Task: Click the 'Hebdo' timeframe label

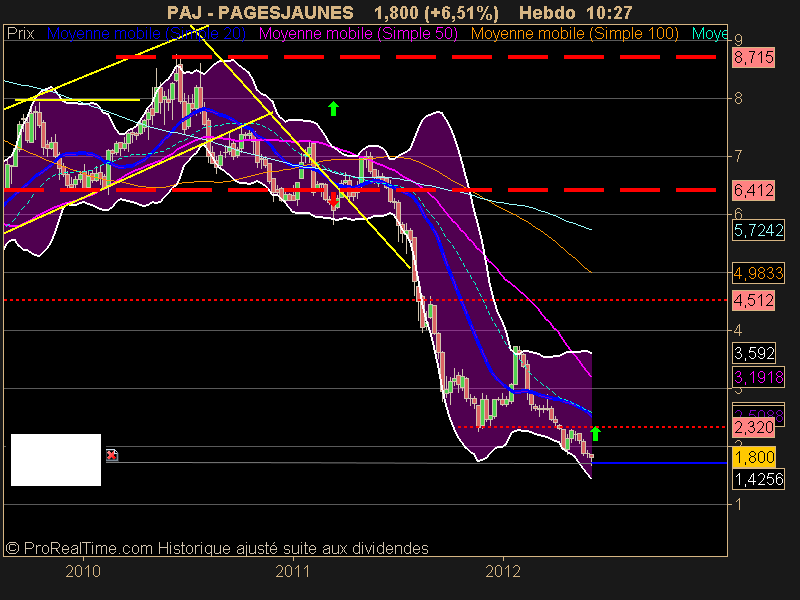Action: (x=546, y=12)
